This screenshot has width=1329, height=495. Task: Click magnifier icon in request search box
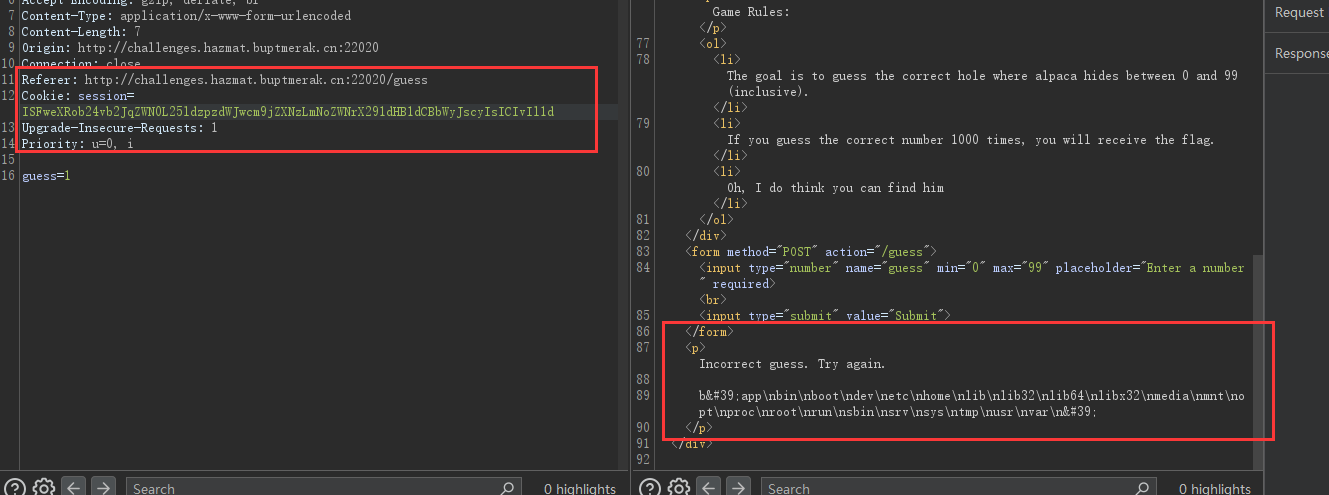[x=509, y=488]
